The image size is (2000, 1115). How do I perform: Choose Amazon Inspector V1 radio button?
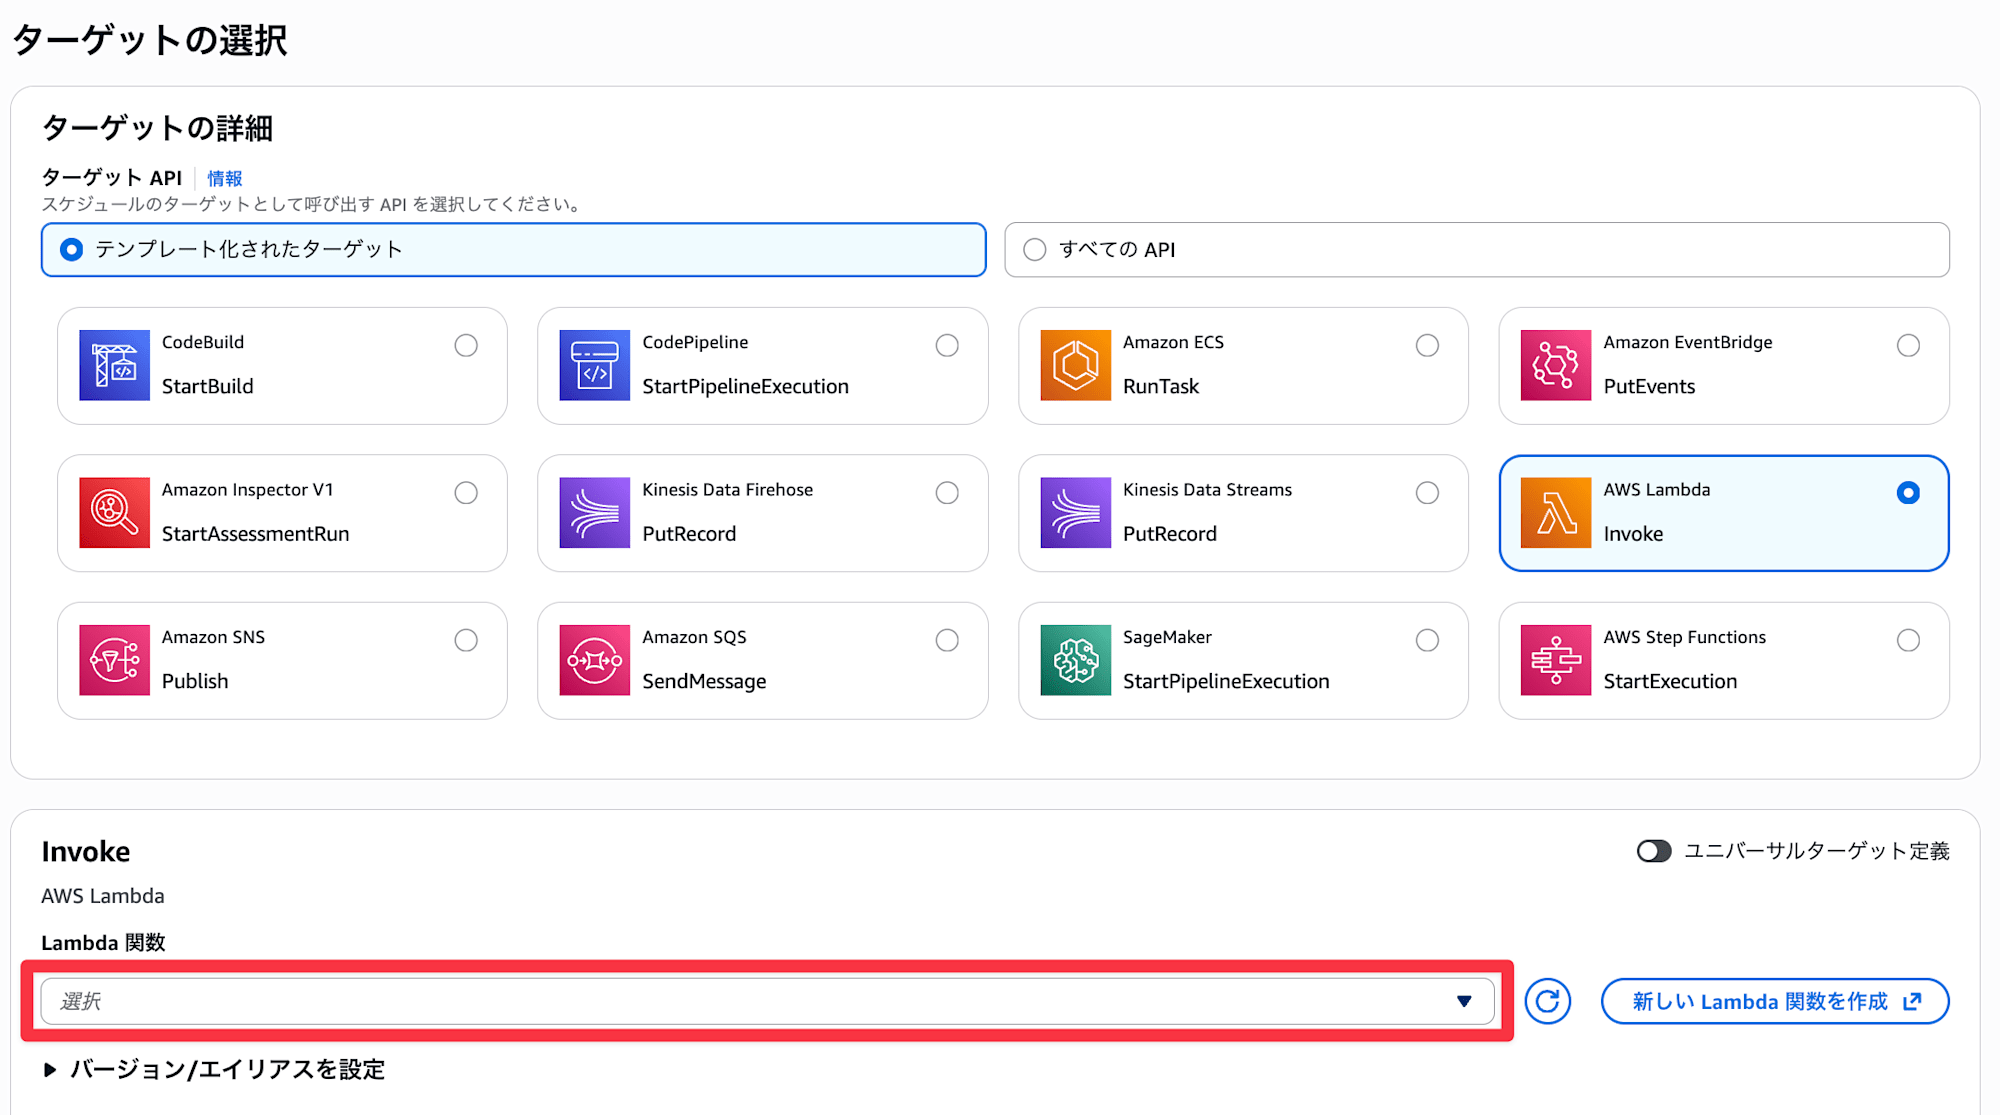point(466,493)
